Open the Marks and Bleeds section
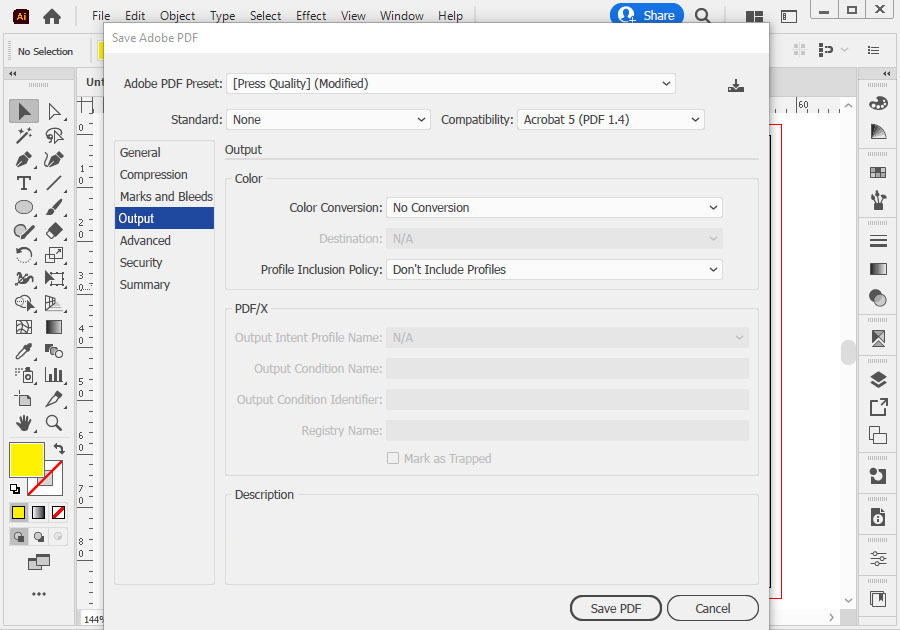 164,196
